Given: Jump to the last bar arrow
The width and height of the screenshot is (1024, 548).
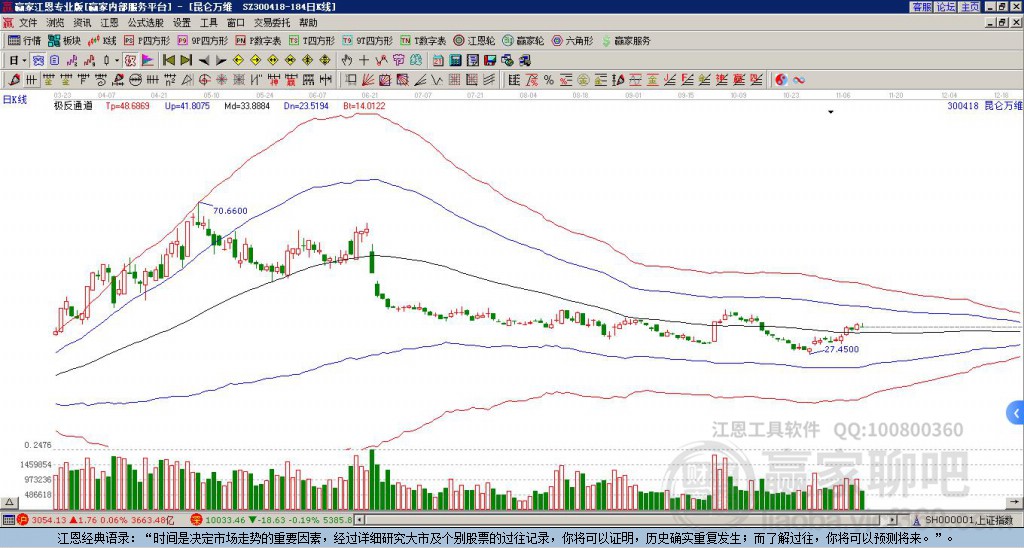Looking at the screenshot, I should point(186,60).
